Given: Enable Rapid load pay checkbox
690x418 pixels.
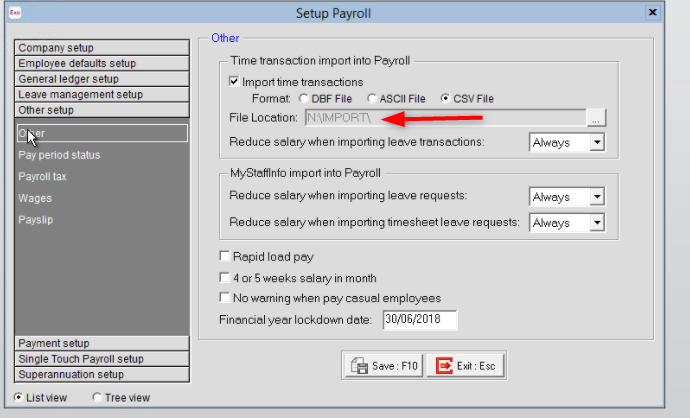Looking at the screenshot, I should [224, 256].
